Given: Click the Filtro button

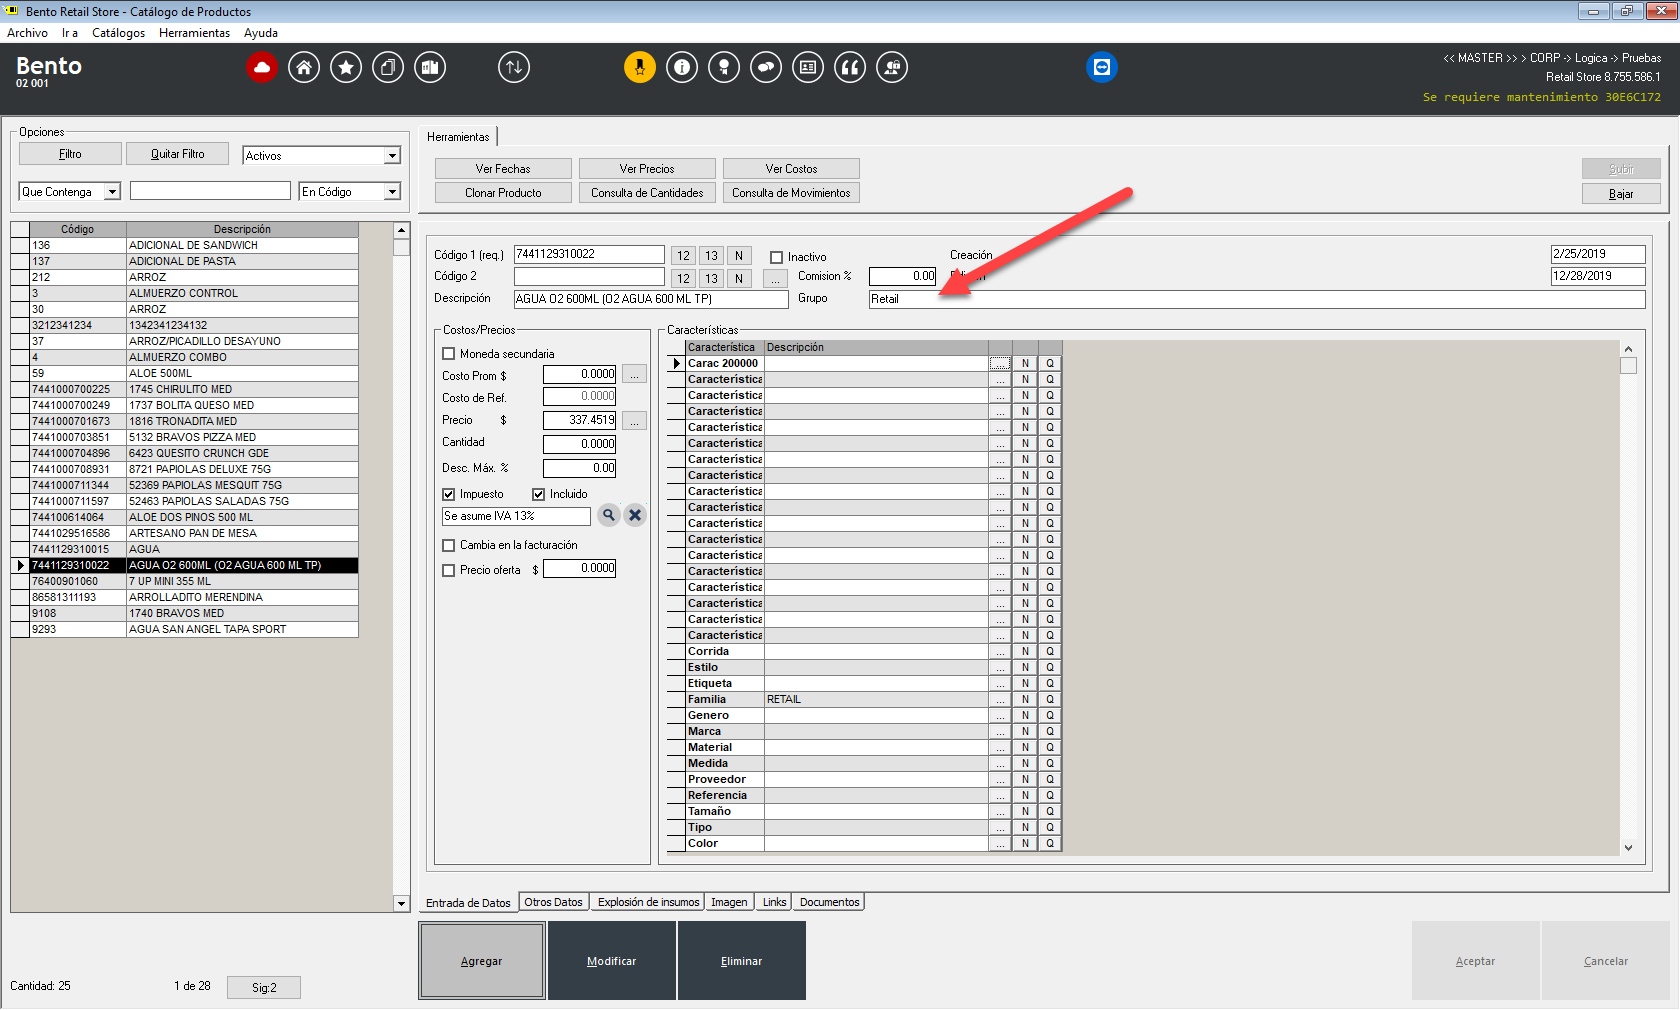Looking at the screenshot, I should click(x=70, y=154).
